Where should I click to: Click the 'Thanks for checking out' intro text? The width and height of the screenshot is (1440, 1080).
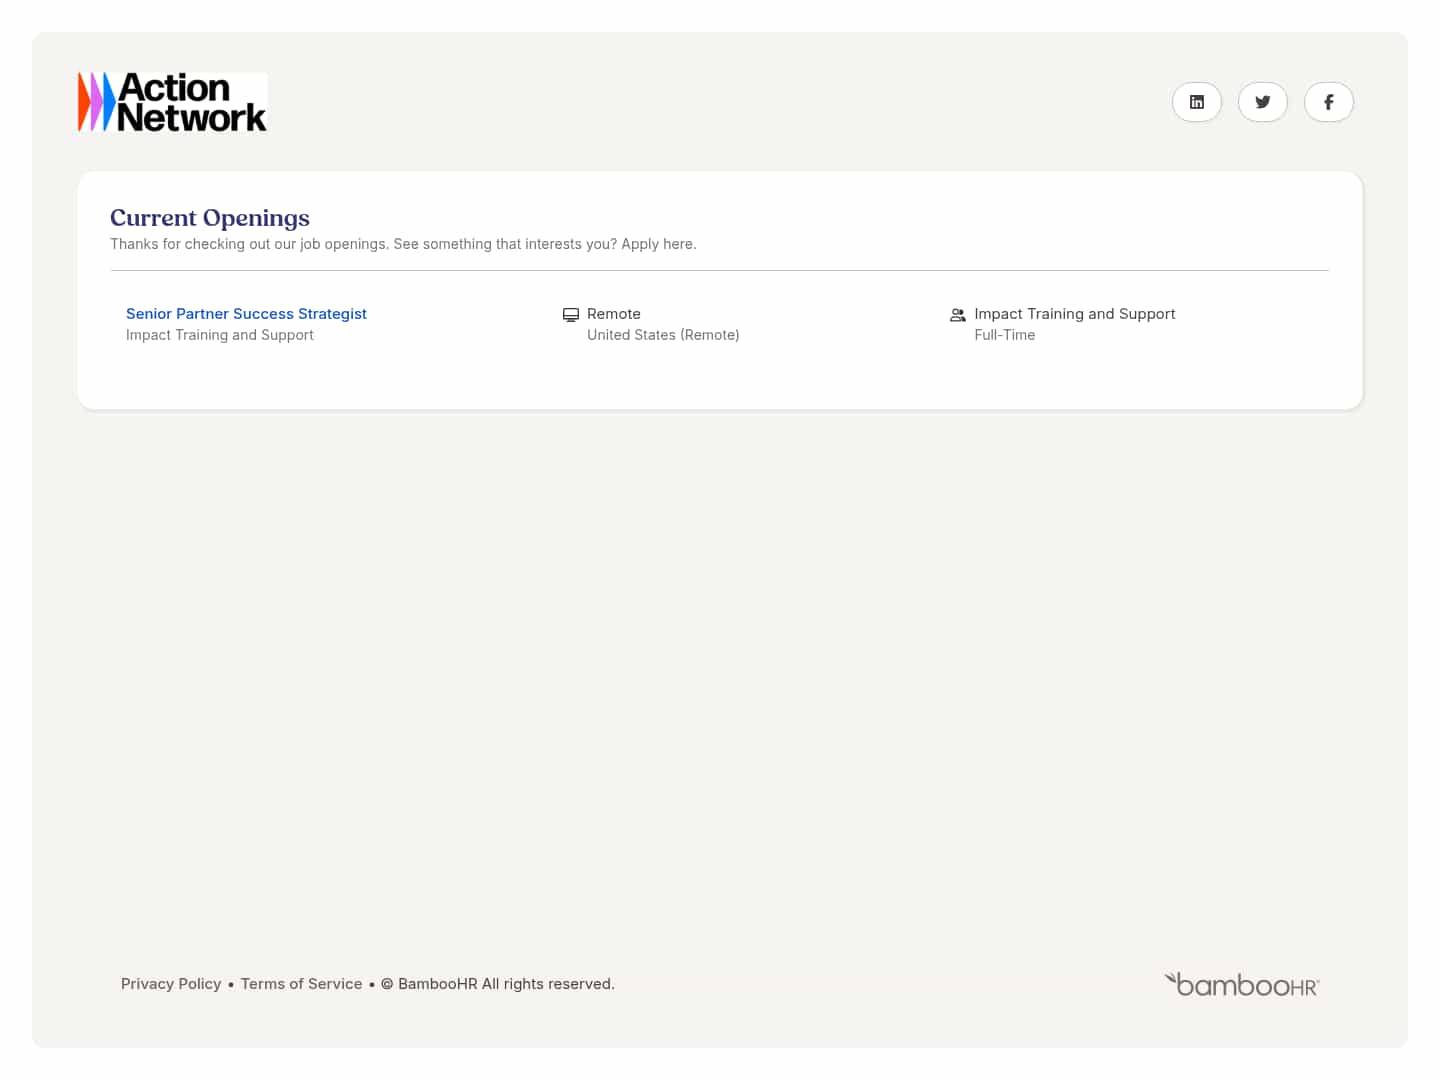pos(403,244)
